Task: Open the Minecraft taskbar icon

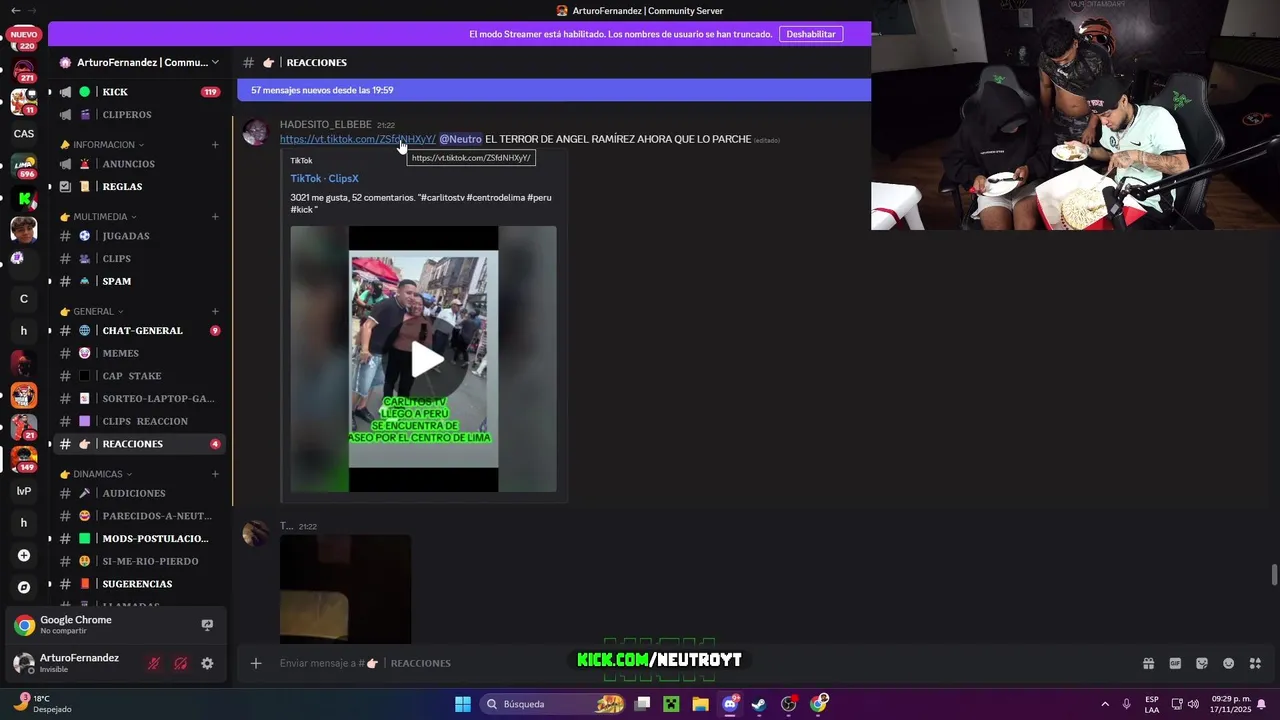Action: pos(671,704)
